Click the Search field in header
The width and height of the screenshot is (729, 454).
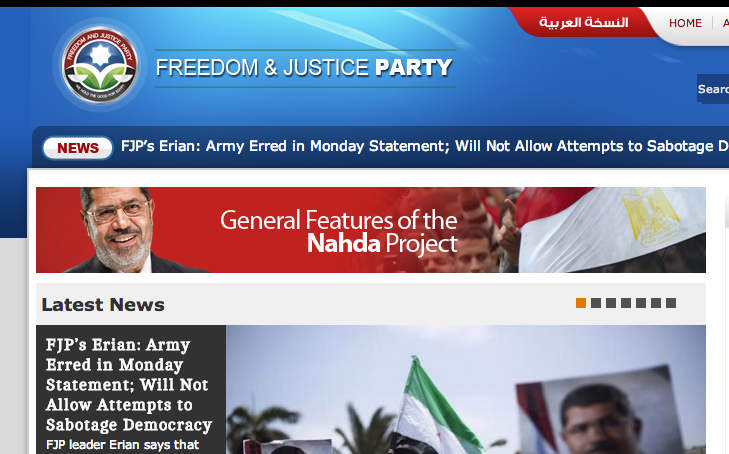713,89
